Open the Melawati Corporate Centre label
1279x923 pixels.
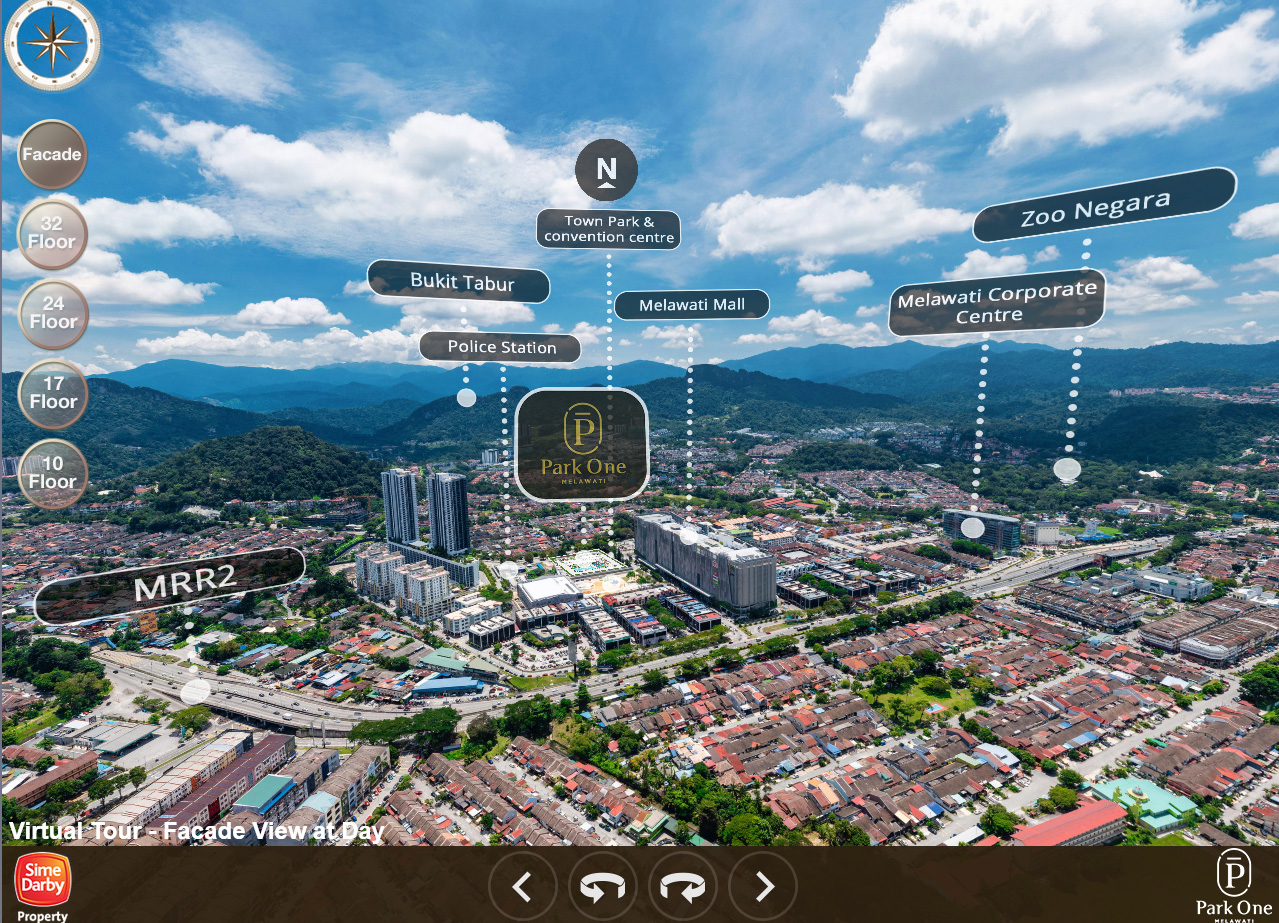pos(997,303)
